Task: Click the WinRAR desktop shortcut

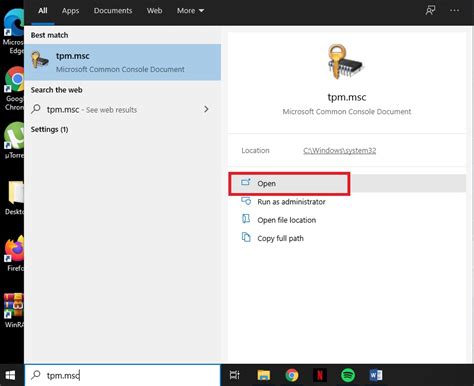Action: 14,310
